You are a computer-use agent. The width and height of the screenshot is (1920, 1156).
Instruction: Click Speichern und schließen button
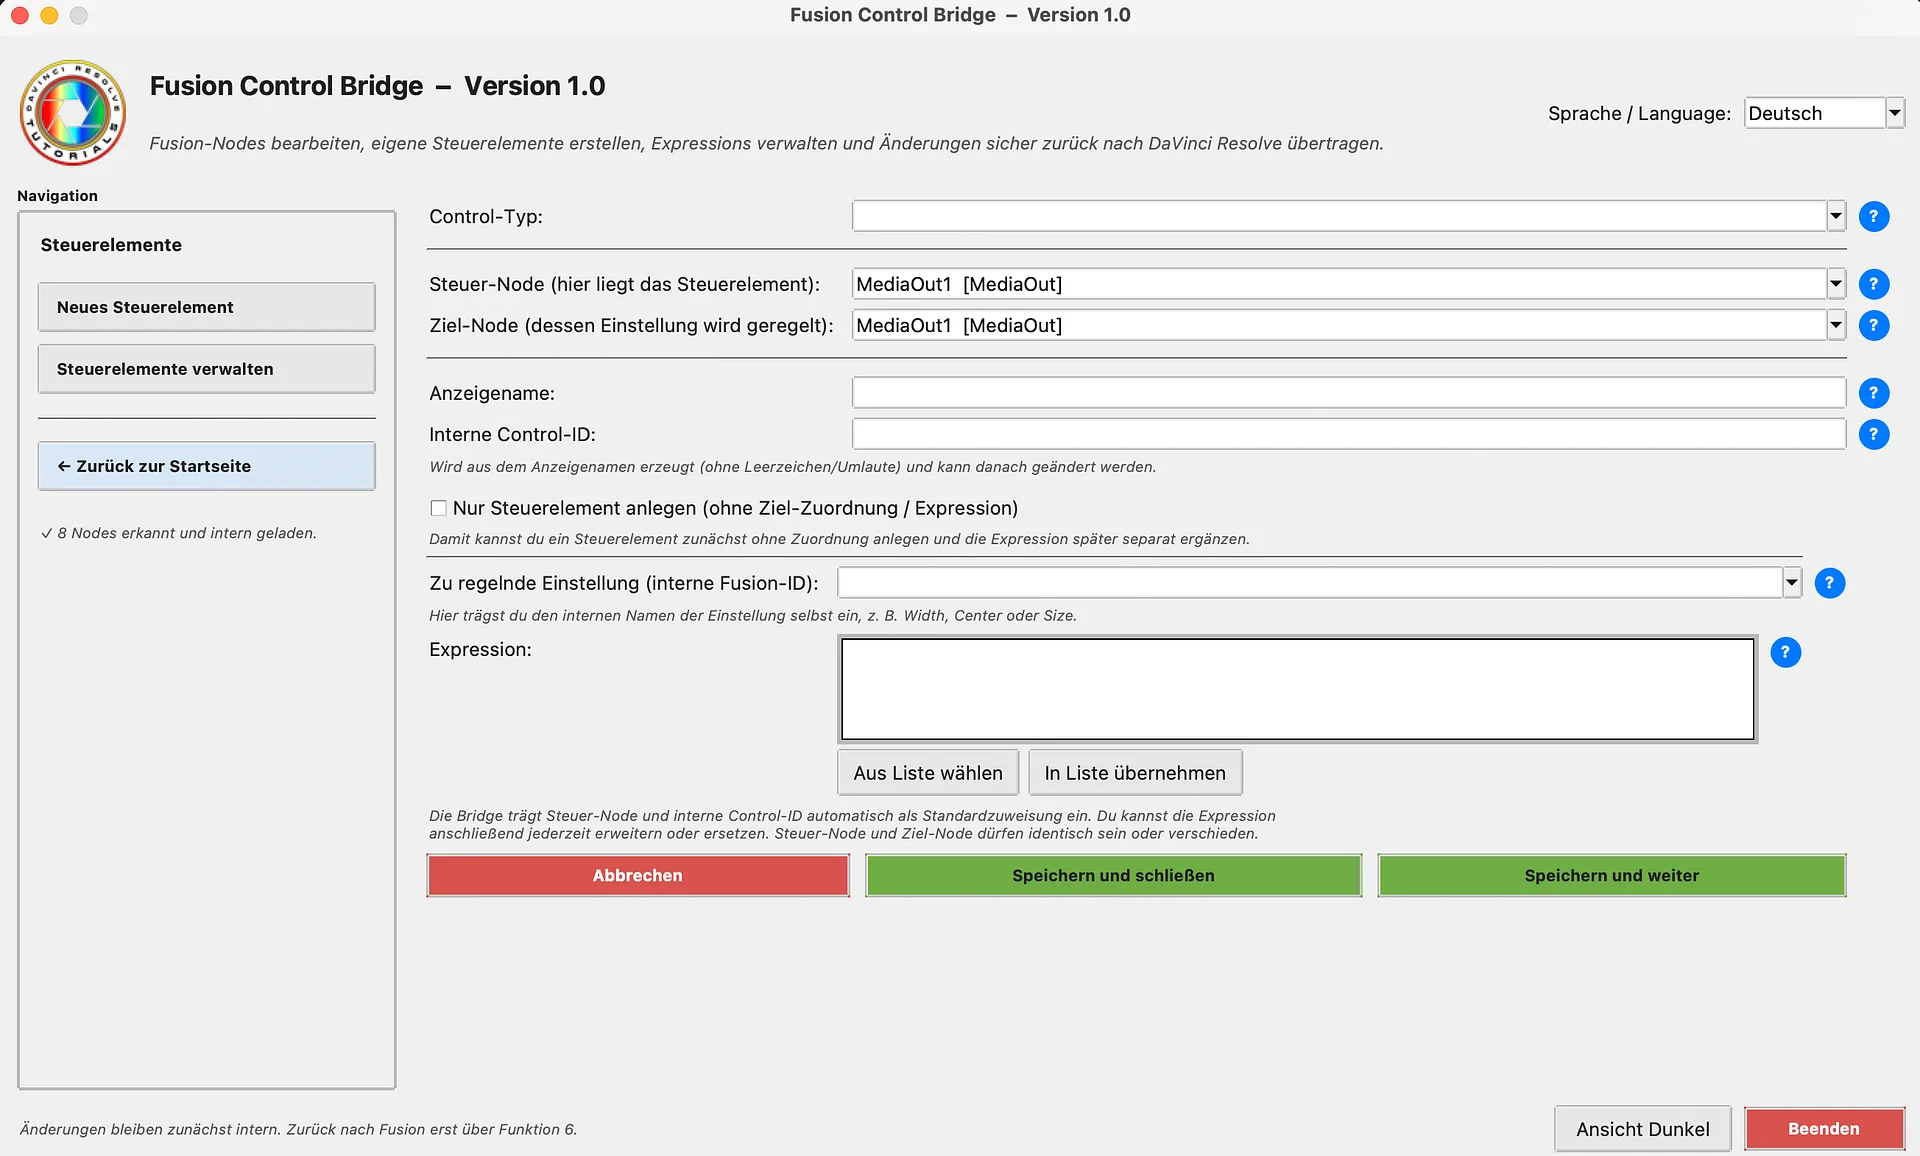pos(1113,875)
